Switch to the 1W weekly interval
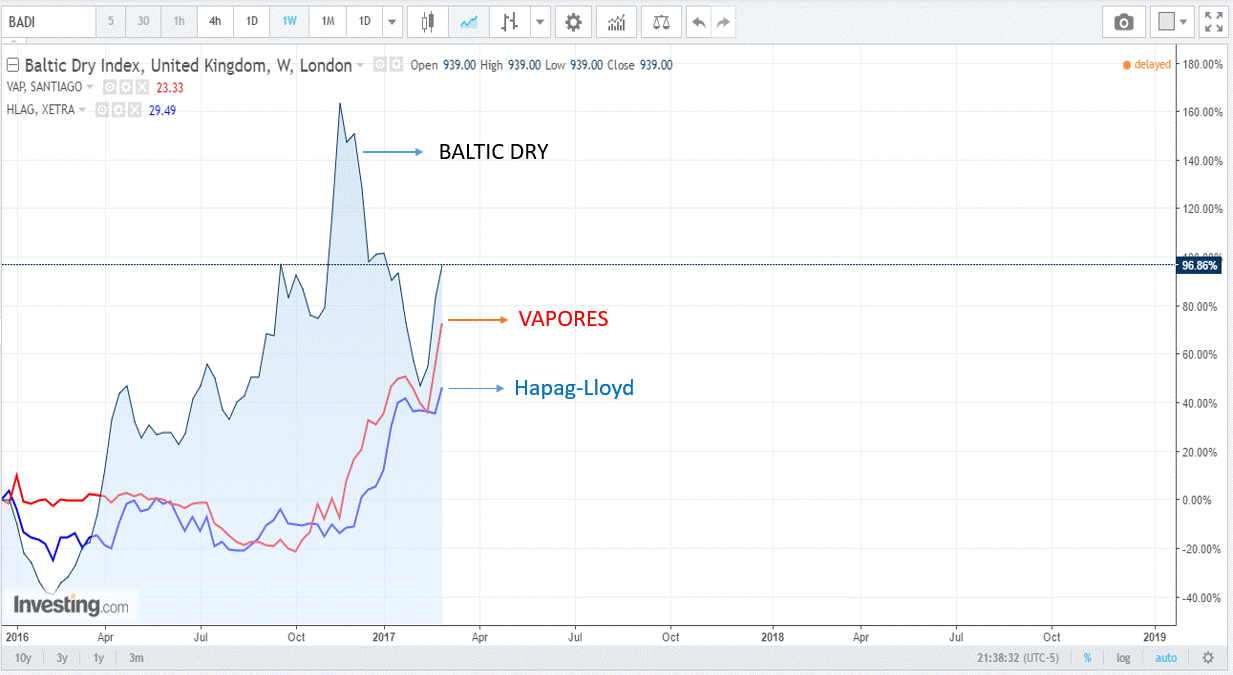 coord(289,21)
